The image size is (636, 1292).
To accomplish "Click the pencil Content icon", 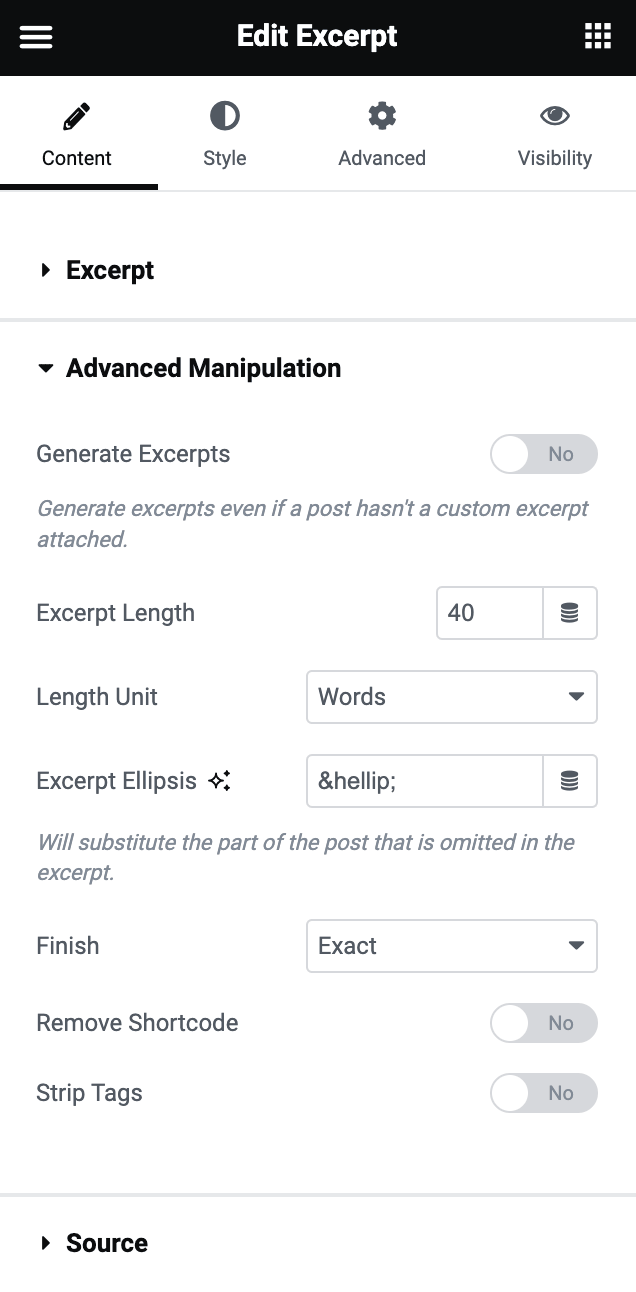I will point(76,117).
